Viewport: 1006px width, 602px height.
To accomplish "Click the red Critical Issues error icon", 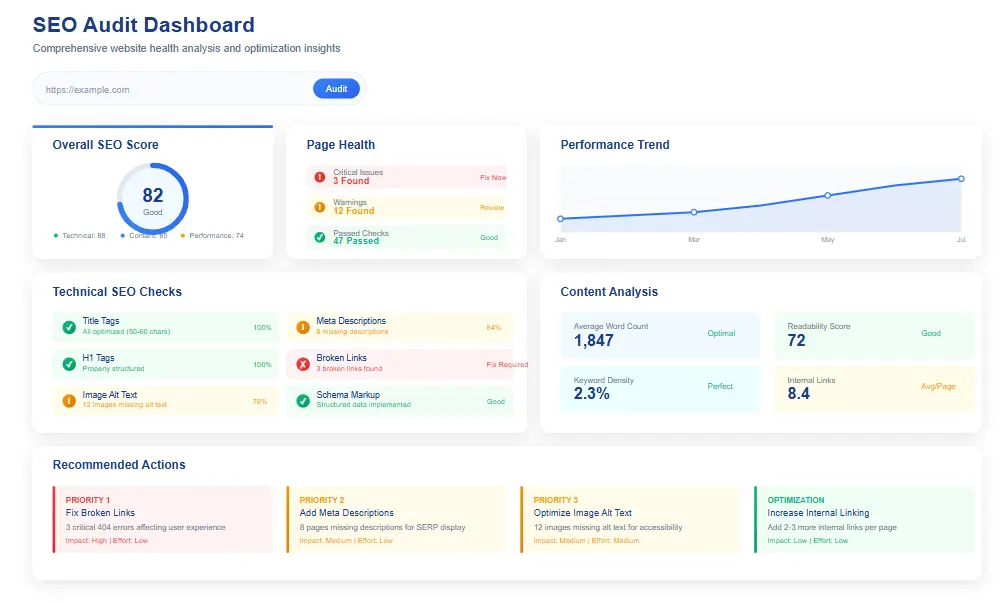I will point(320,175).
